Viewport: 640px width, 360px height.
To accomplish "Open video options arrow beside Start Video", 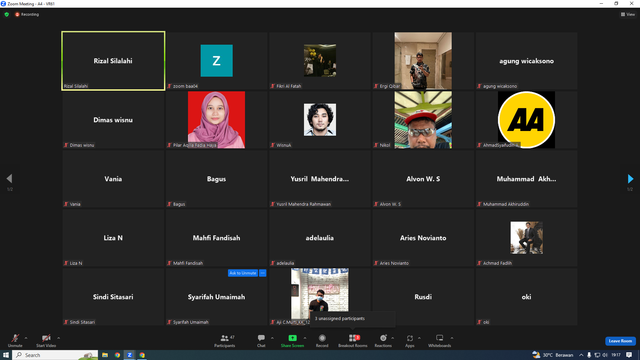I will pyautogui.click(x=59, y=338).
